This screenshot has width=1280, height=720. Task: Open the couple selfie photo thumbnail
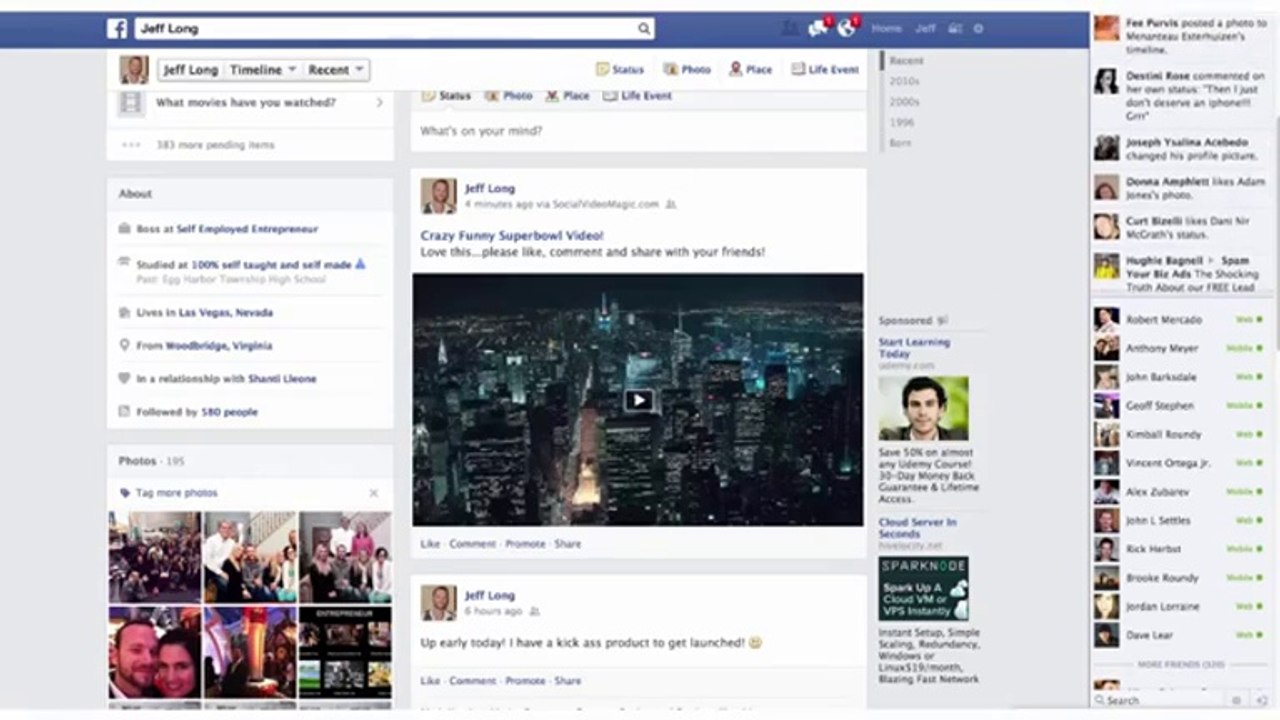154,653
